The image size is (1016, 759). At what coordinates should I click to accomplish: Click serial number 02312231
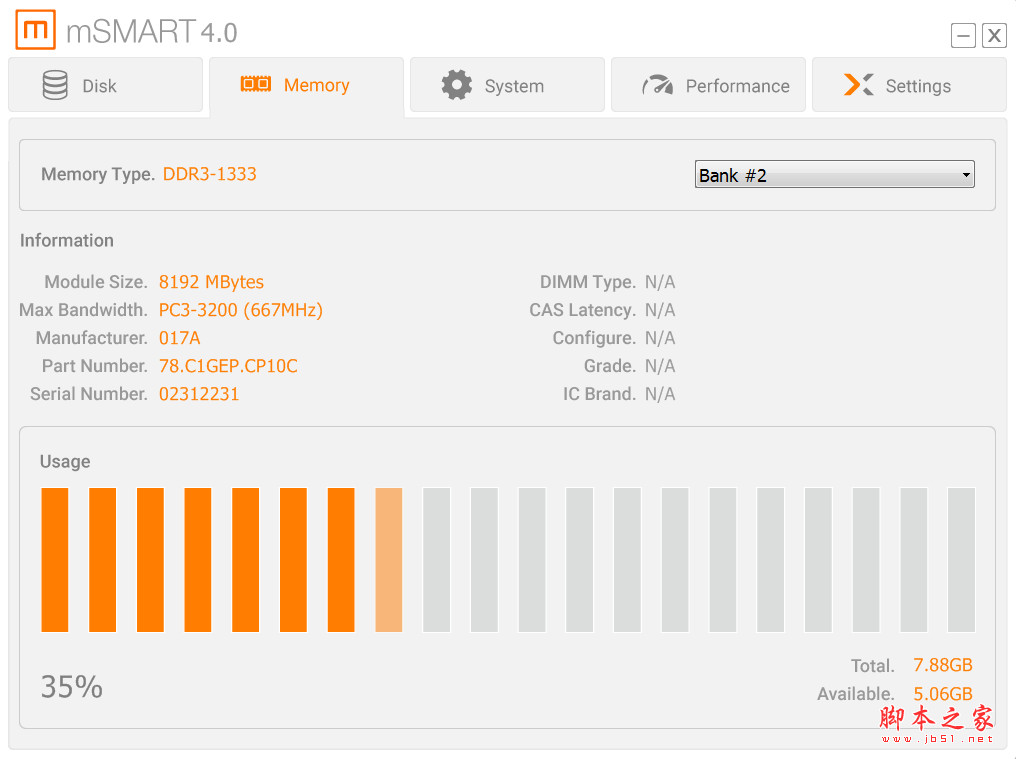199,393
